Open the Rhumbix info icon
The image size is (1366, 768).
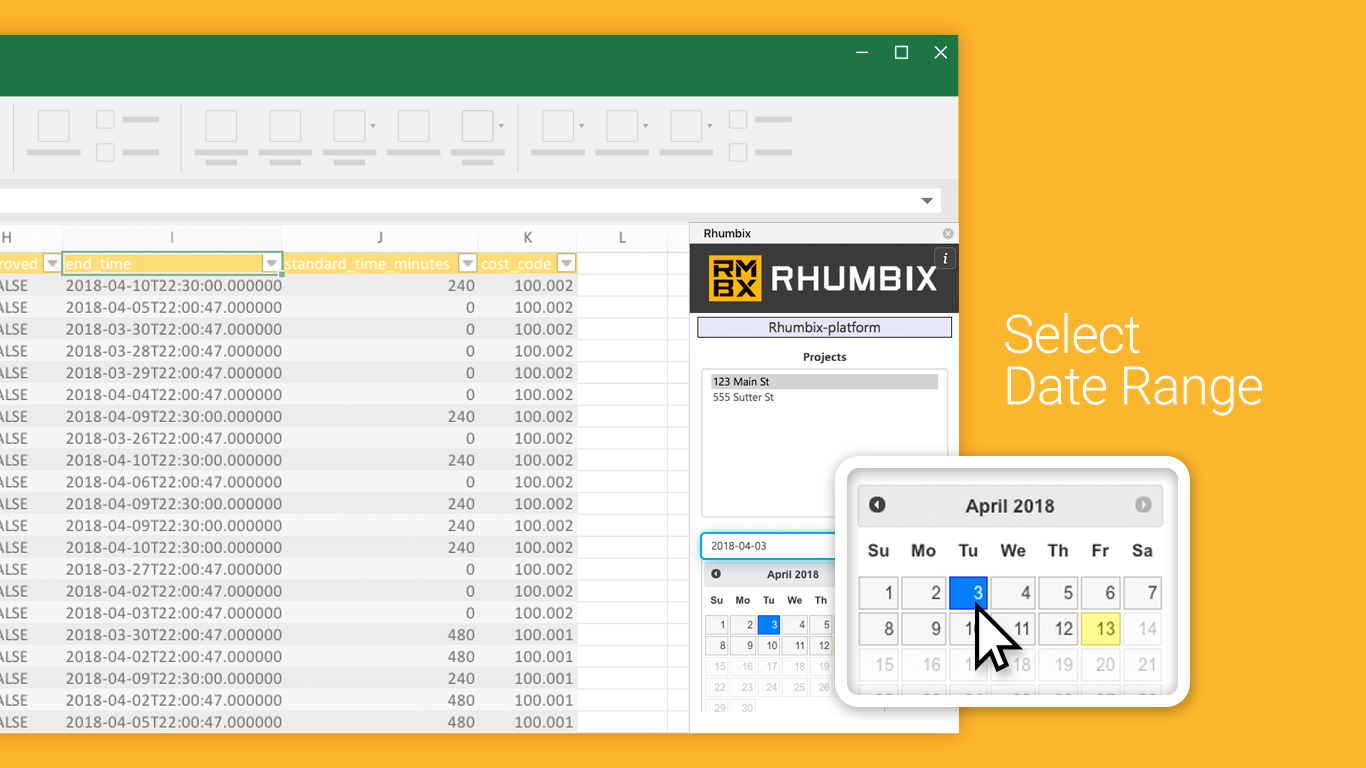[x=945, y=259]
